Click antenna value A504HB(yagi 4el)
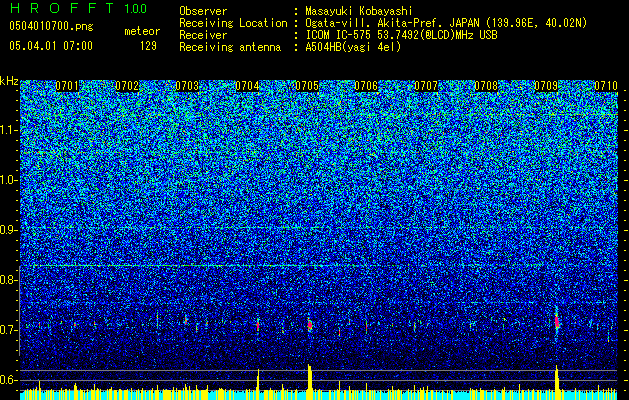 pyautogui.click(x=353, y=47)
